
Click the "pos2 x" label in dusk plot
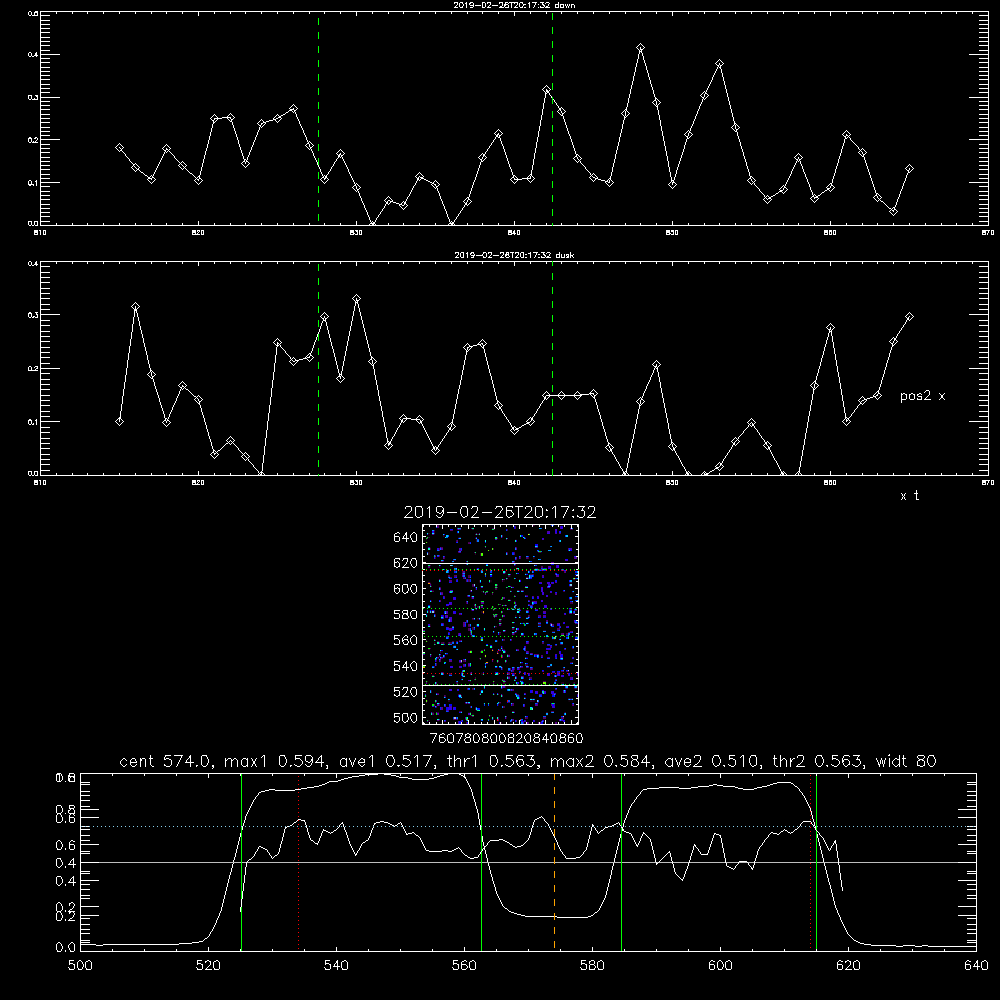point(922,396)
